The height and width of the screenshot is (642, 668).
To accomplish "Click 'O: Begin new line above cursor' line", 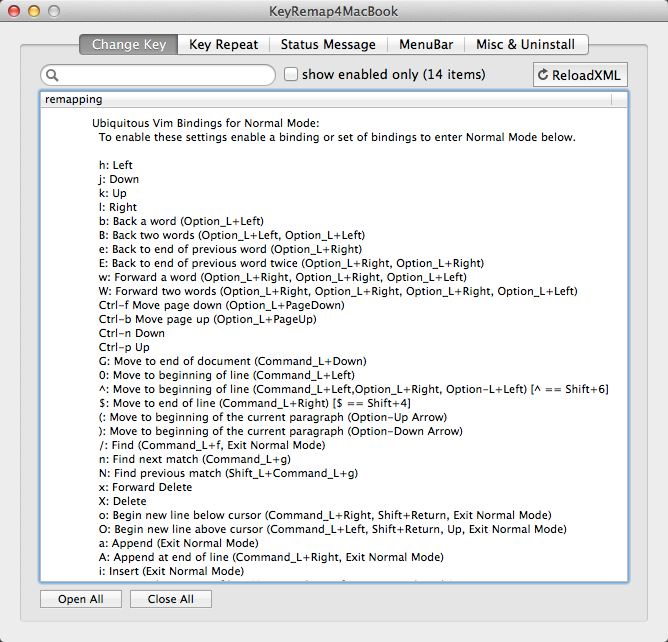I will [333, 530].
